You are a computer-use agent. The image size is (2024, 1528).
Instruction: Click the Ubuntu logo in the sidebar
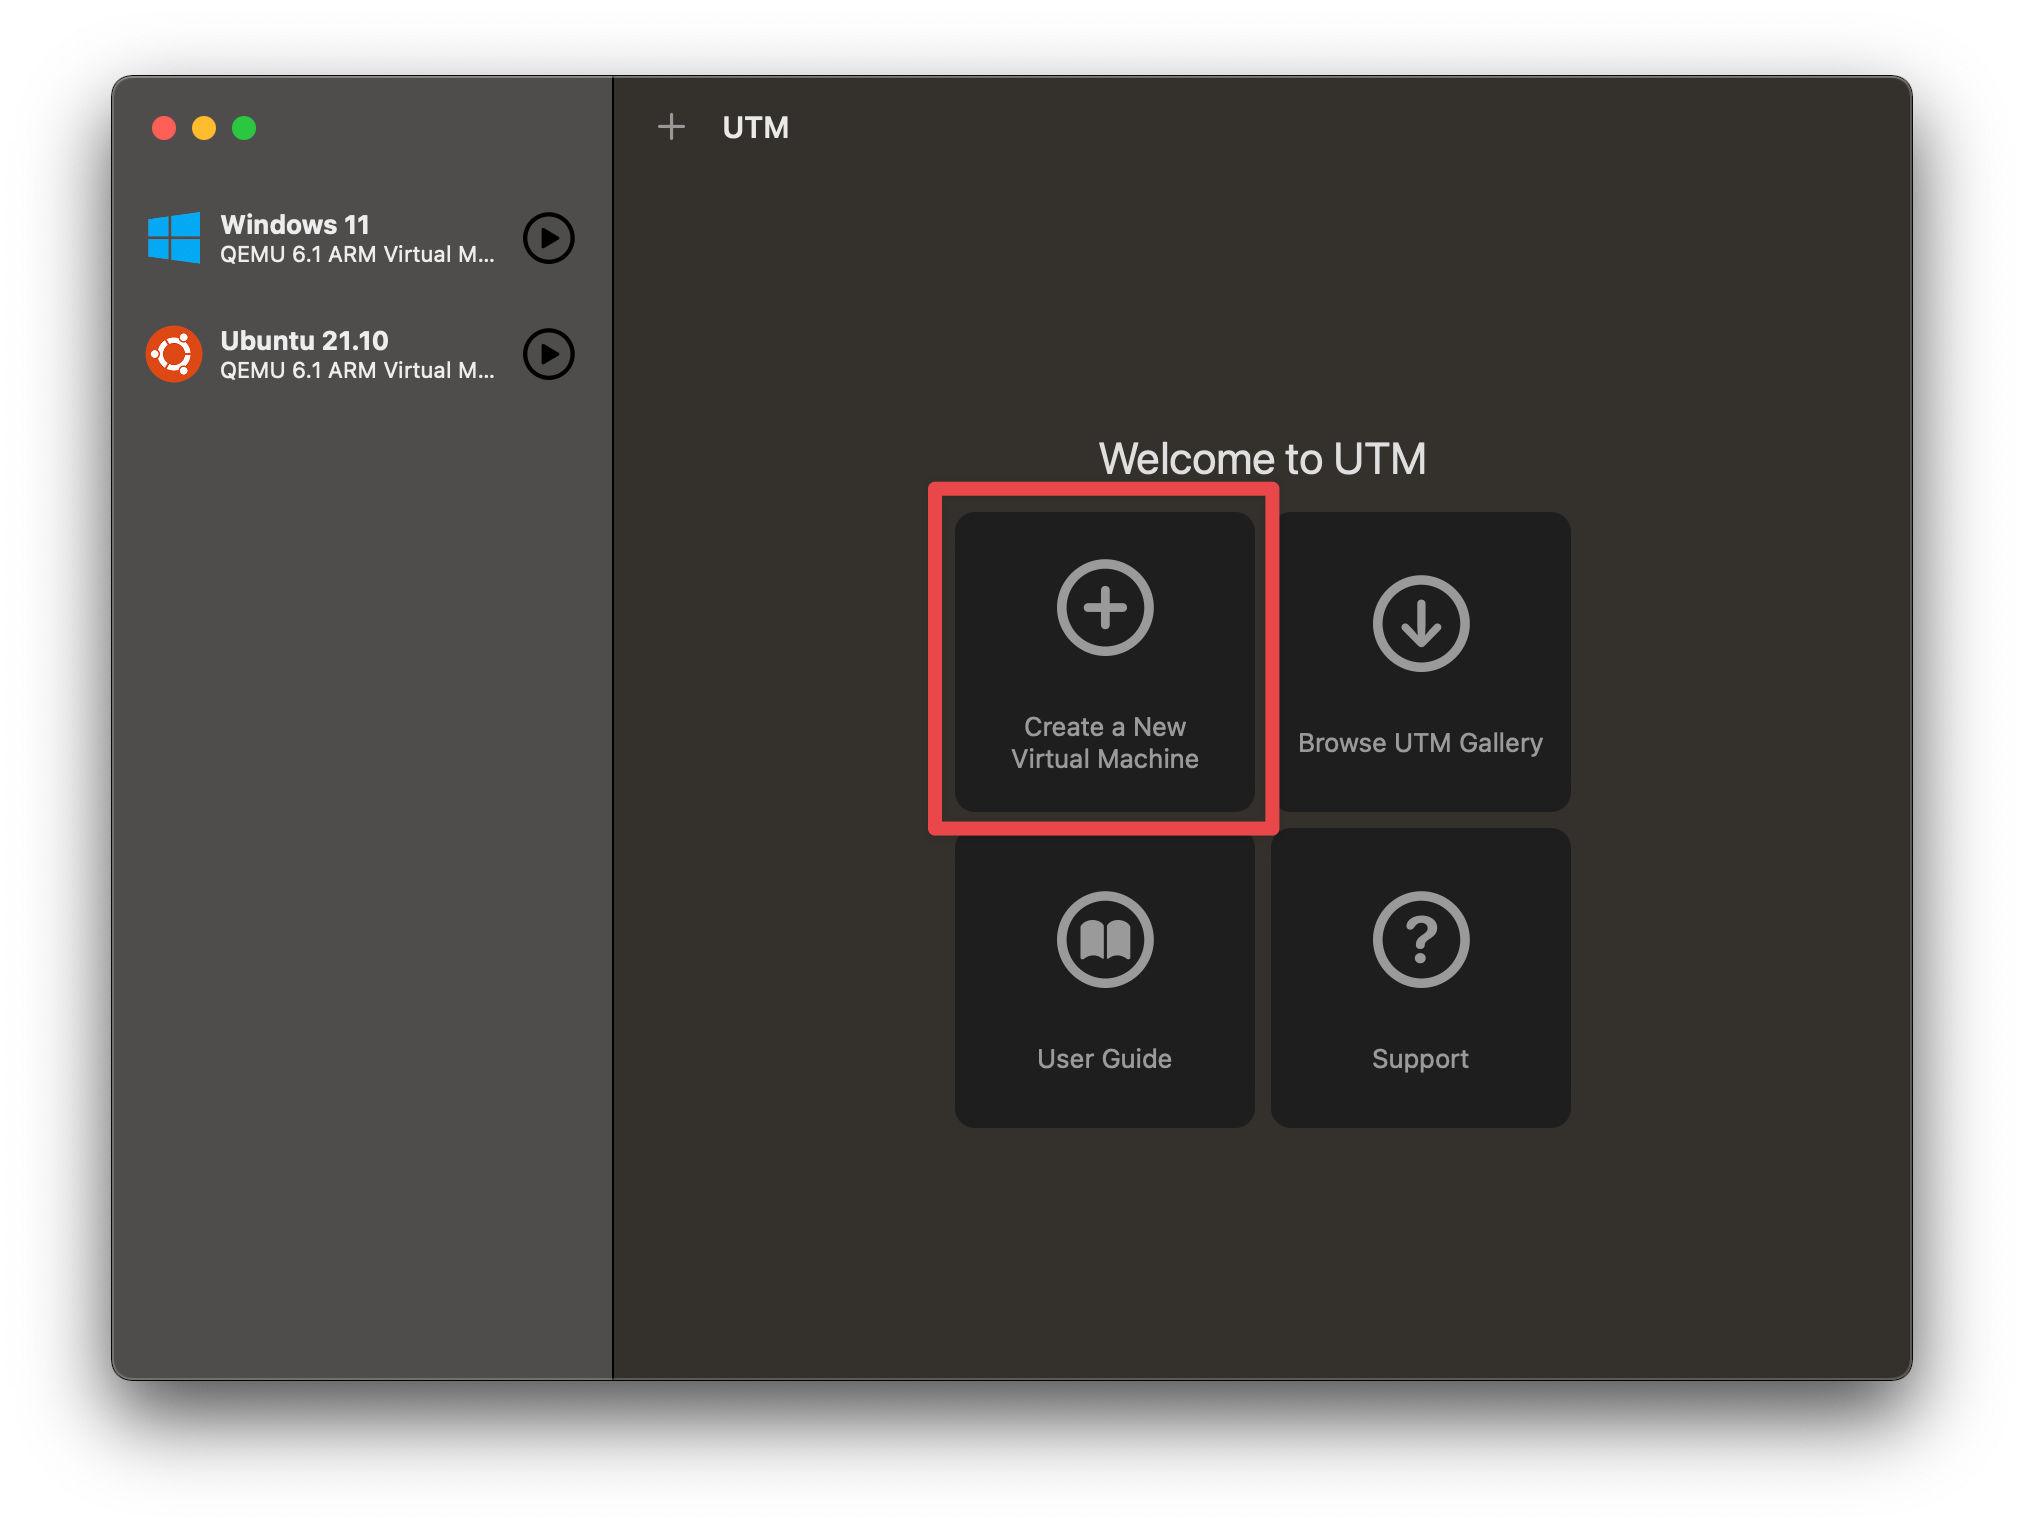[x=174, y=354]
